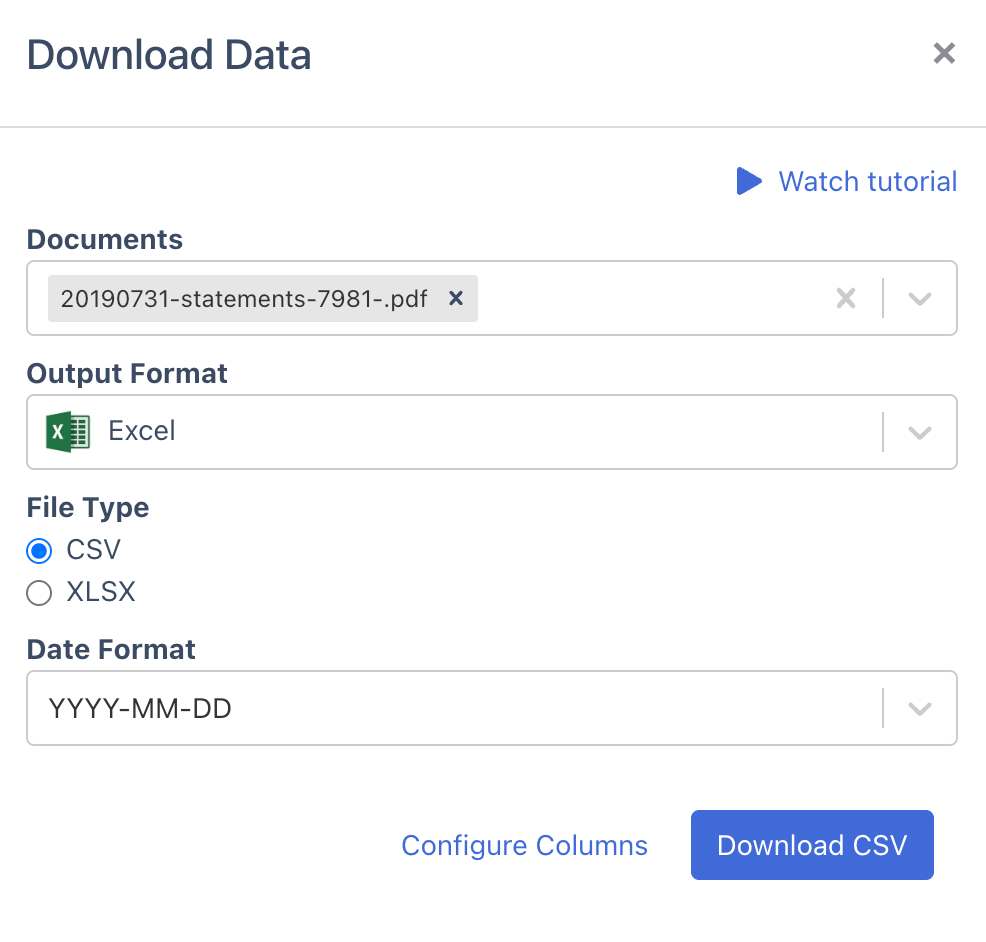This screenshot has height=942, width=986.
Task: Remove the 20190731-statements-7981-.pdf tag
Action: [x=456, y=298]
